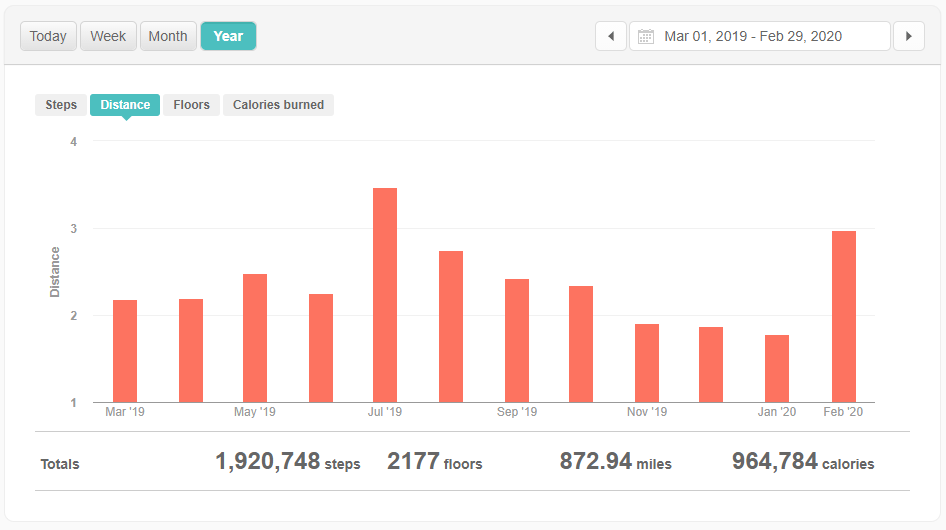The image size is (946, 530).
Task: Click the Sep '19 distance bar
Action: pos(517,340)
